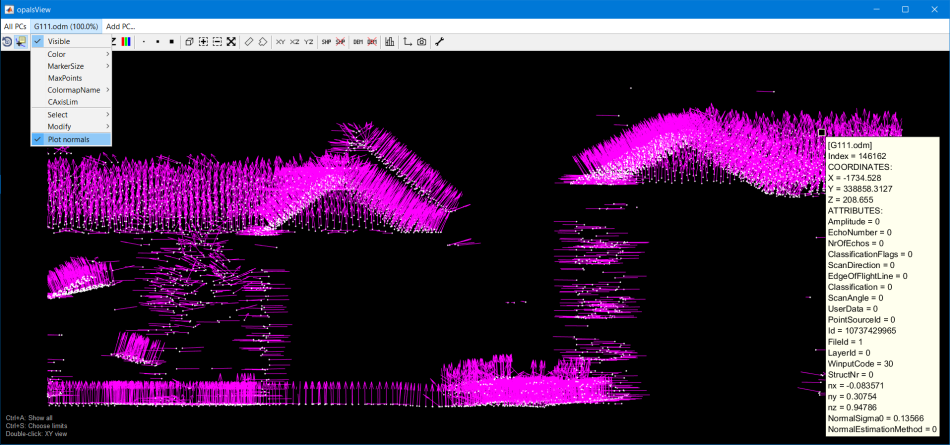Toggle the data cursor tool
The image size is (950, 445).
click(x=20, y=42)
